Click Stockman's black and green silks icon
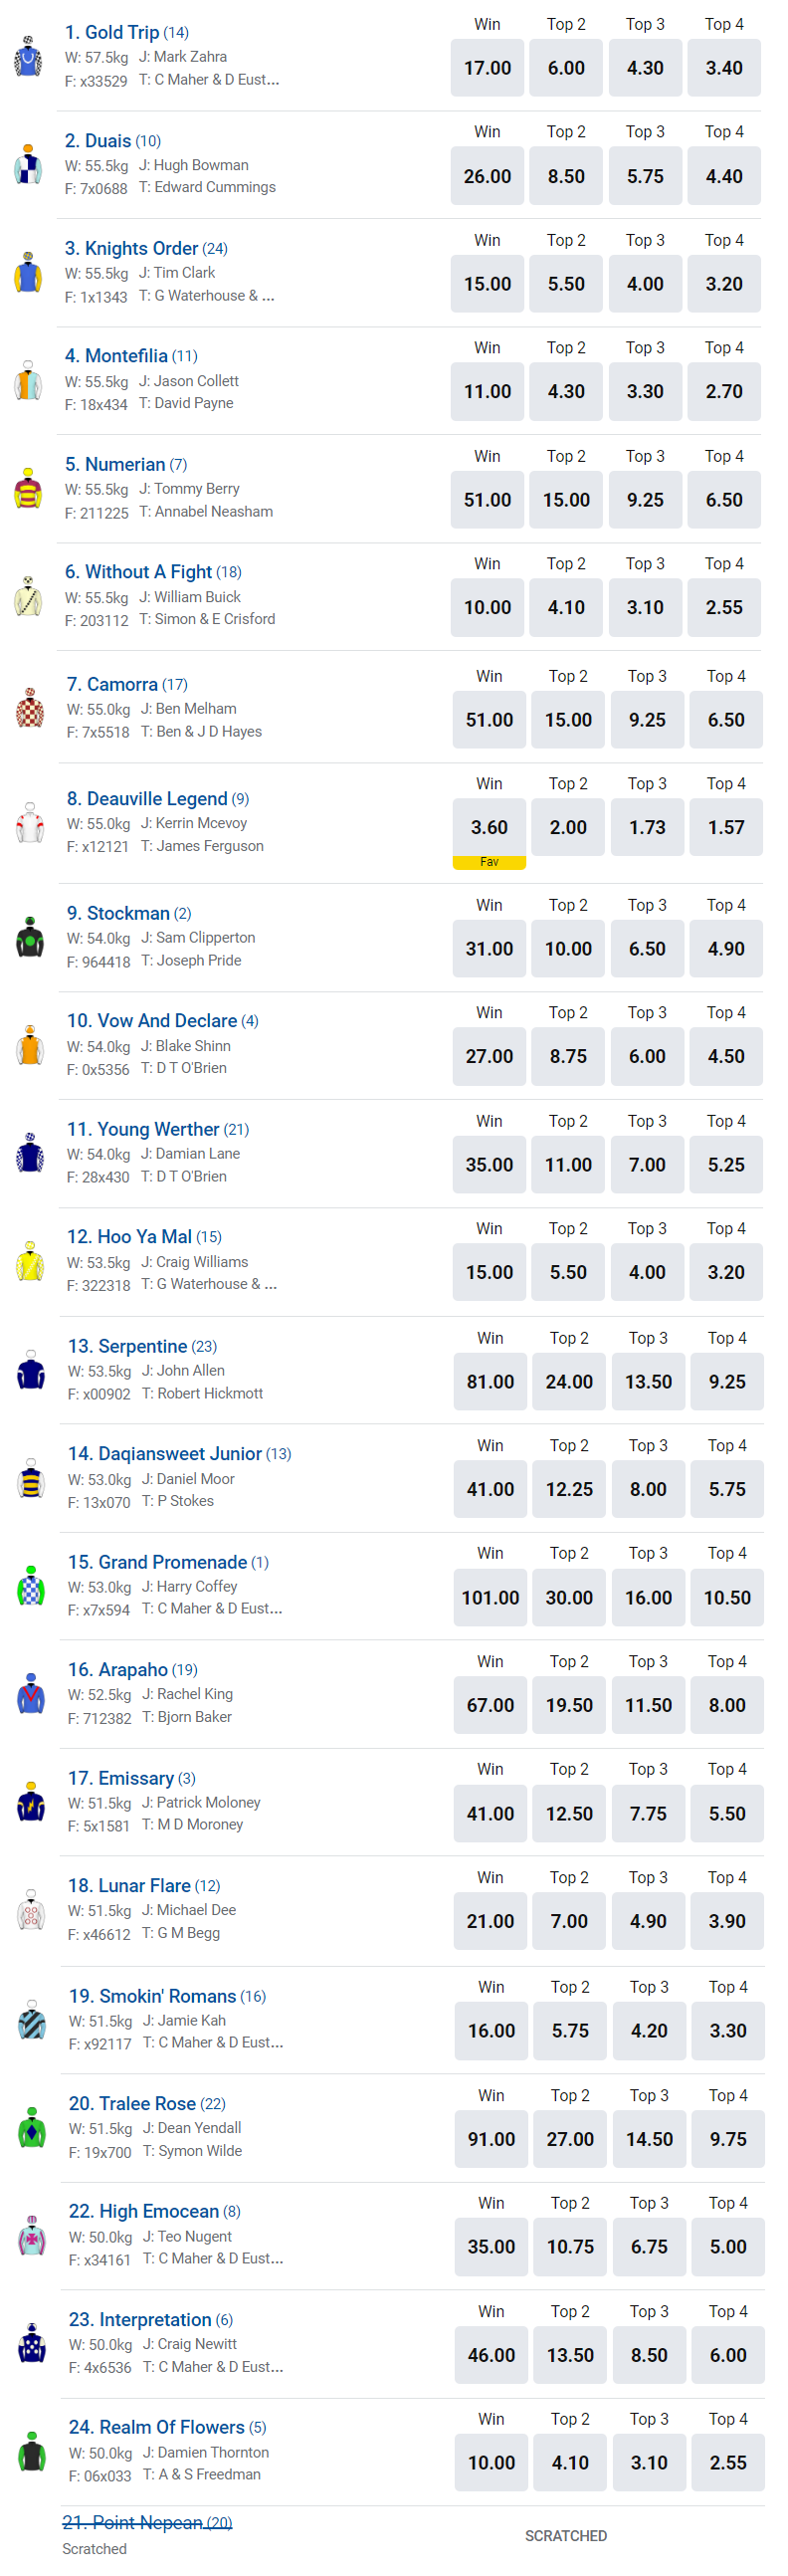Image resolution: width=788 pixels, height=2576 pixels. (30, 938)
